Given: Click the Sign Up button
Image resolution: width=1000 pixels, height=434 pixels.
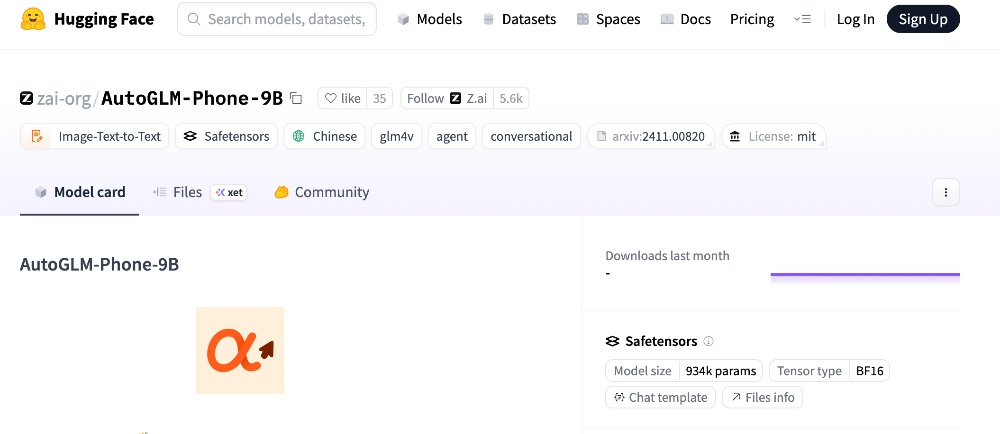Looking at the screenshot, I should point(923,19).
